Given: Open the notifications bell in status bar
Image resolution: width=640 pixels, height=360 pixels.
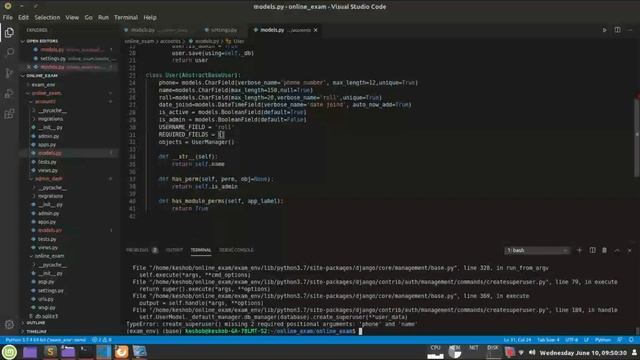Looking at the screenshot, I should tap(631, 340).
